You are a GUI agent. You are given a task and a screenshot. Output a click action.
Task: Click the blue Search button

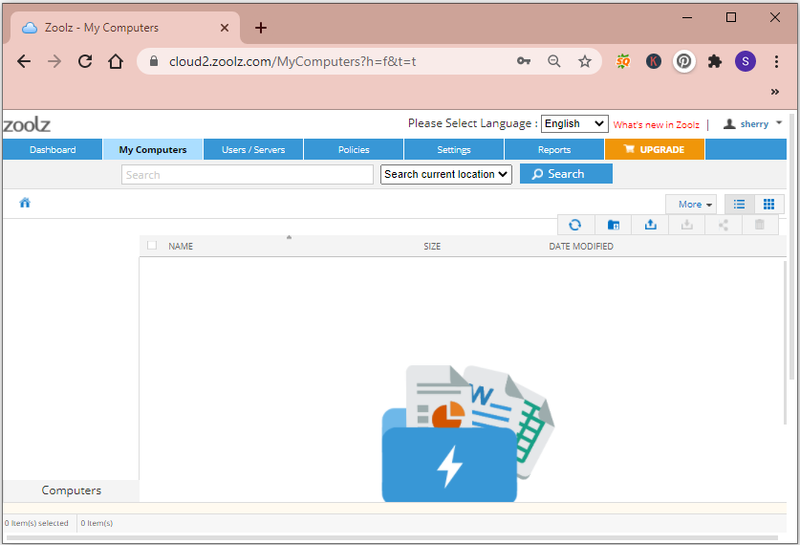pyautogui.click(x=566, y=174)
